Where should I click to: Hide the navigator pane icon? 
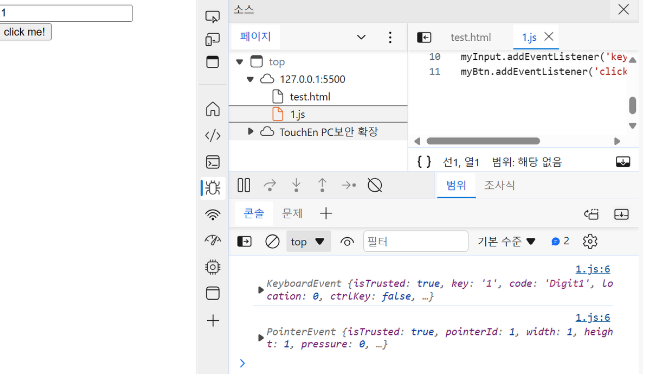(424, 37)
